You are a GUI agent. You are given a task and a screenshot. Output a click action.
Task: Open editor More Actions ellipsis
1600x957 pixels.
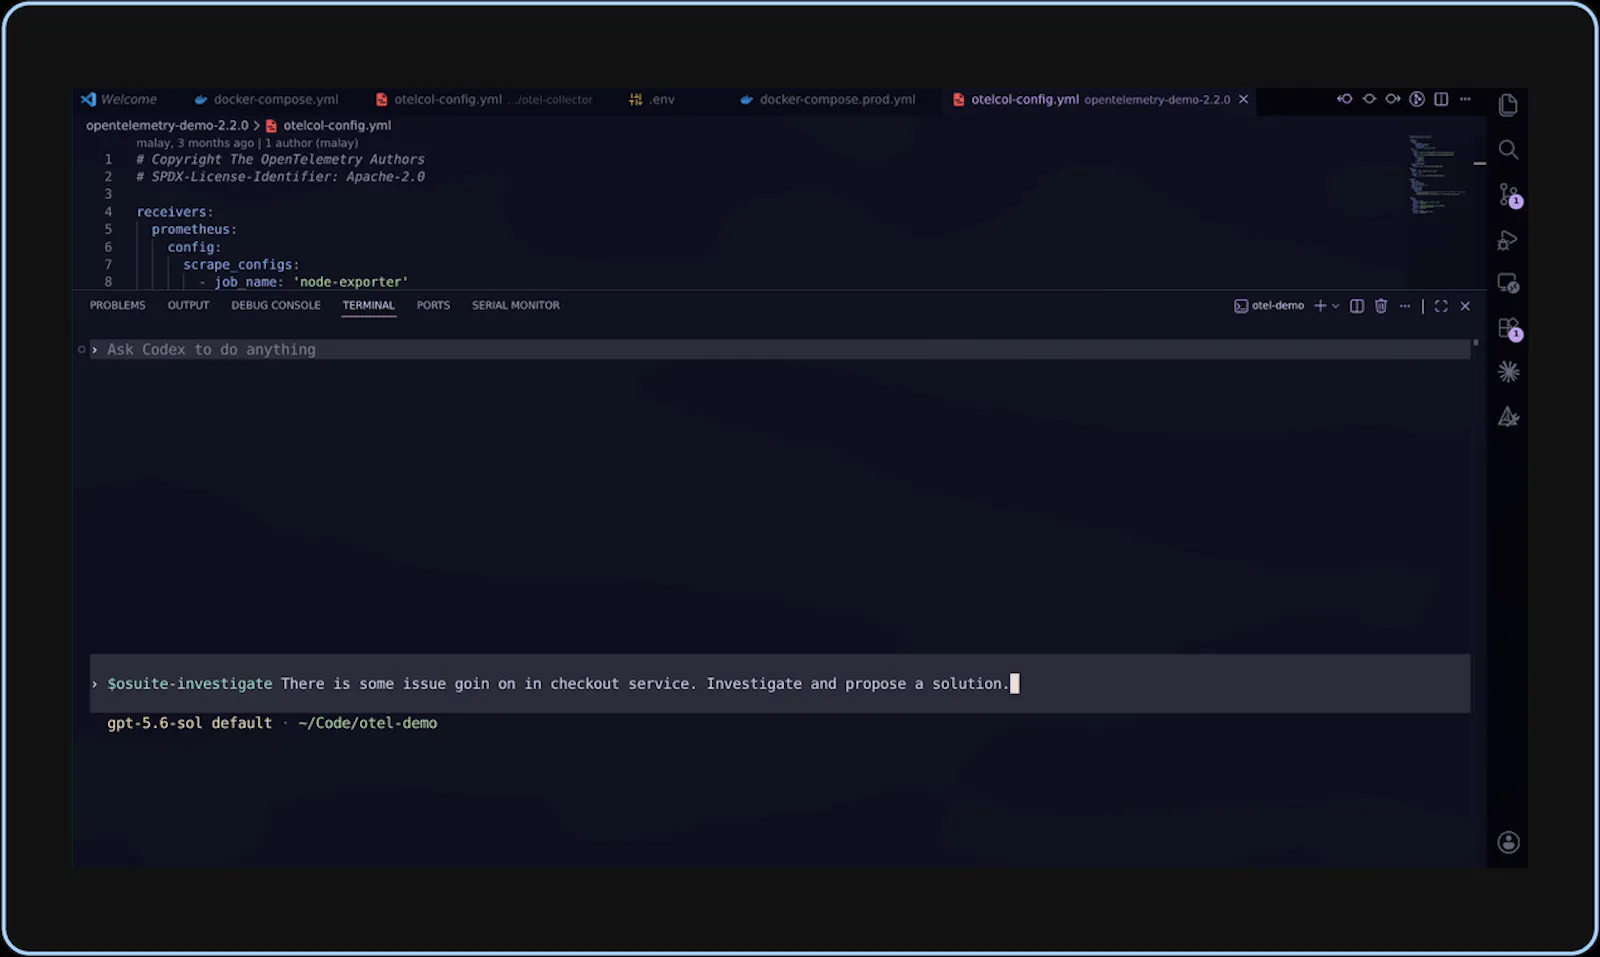point(1465,99)
